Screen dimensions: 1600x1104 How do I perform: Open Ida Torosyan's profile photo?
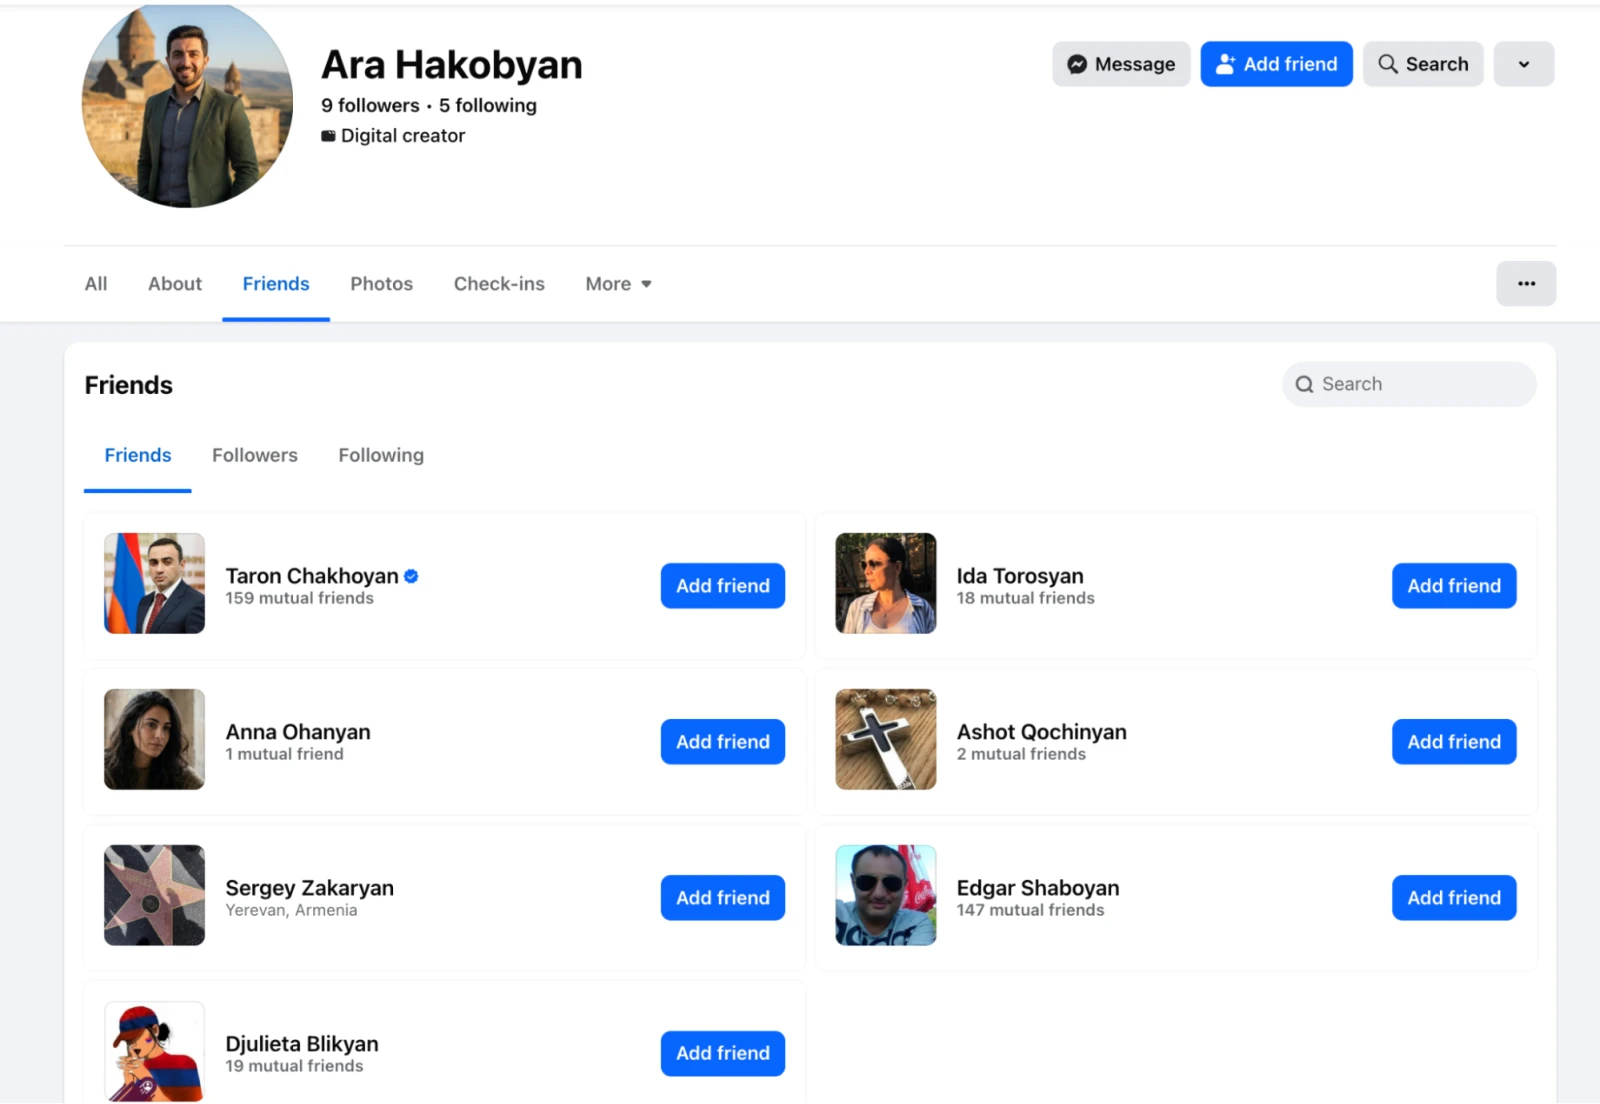(886, 583)
